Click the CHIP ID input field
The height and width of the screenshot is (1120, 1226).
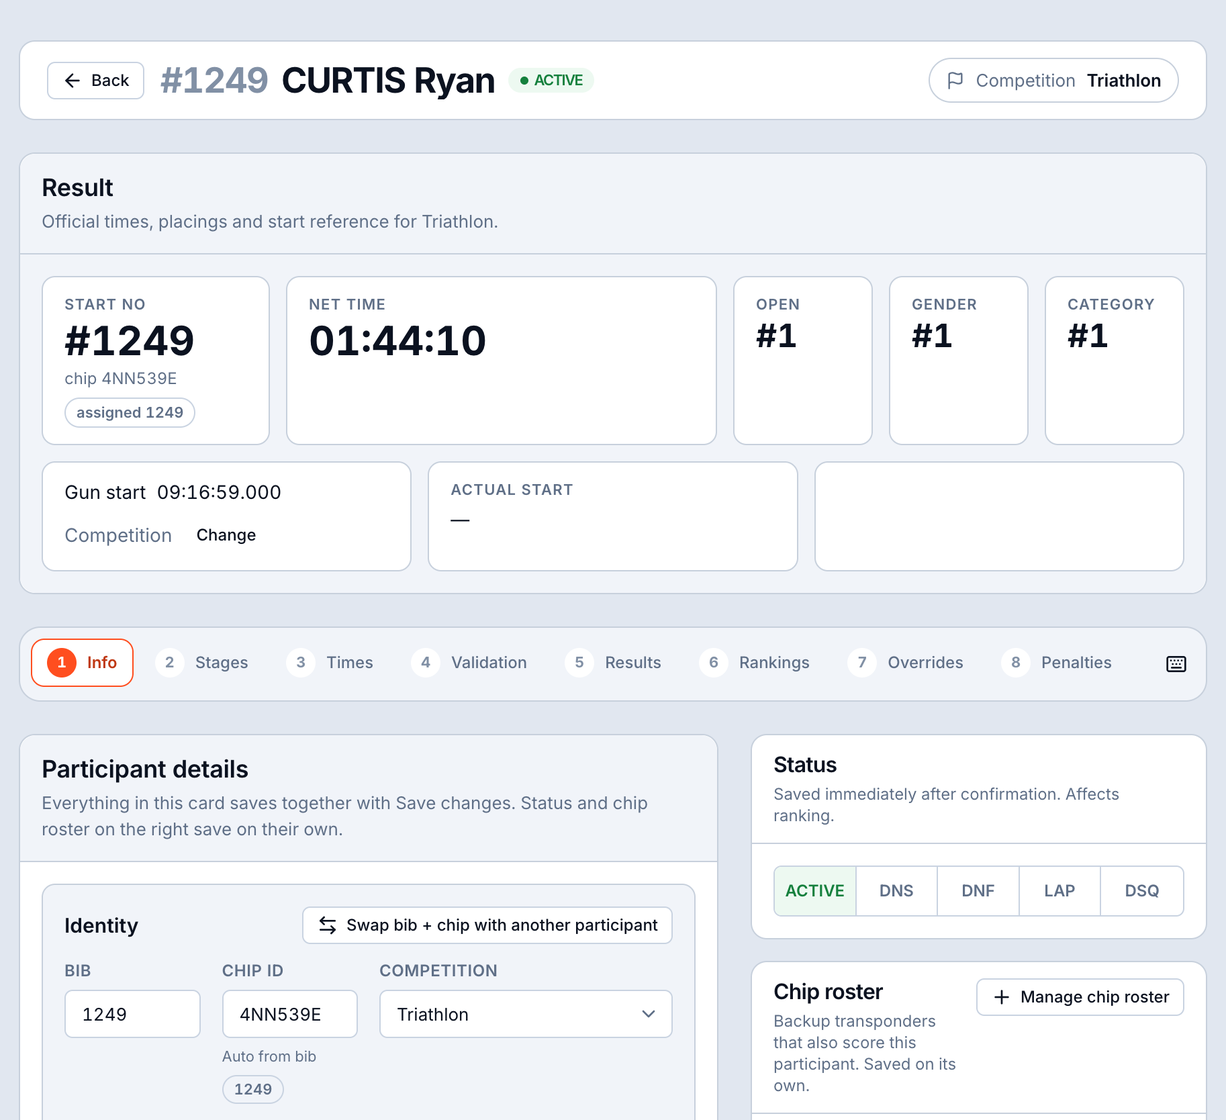click(290, 1014)
